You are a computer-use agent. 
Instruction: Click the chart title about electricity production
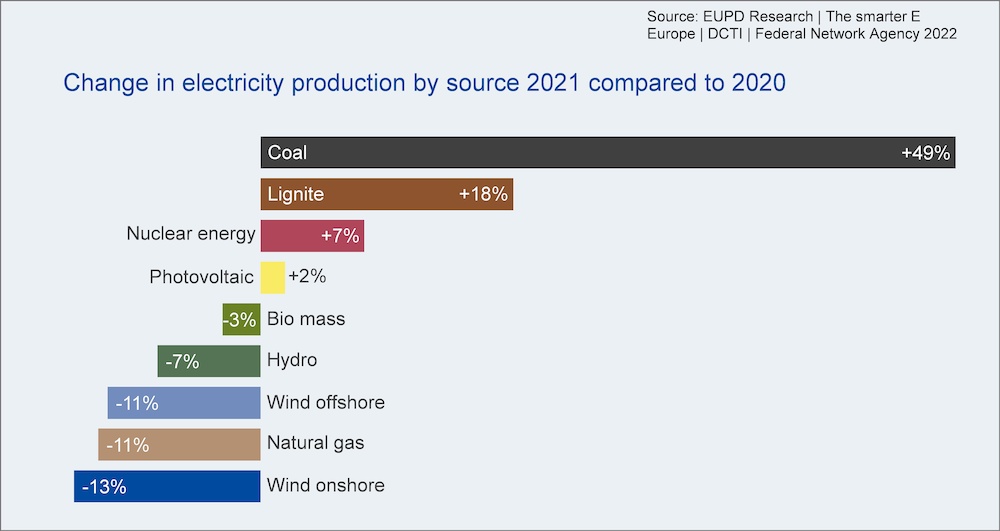coord(424,84)
